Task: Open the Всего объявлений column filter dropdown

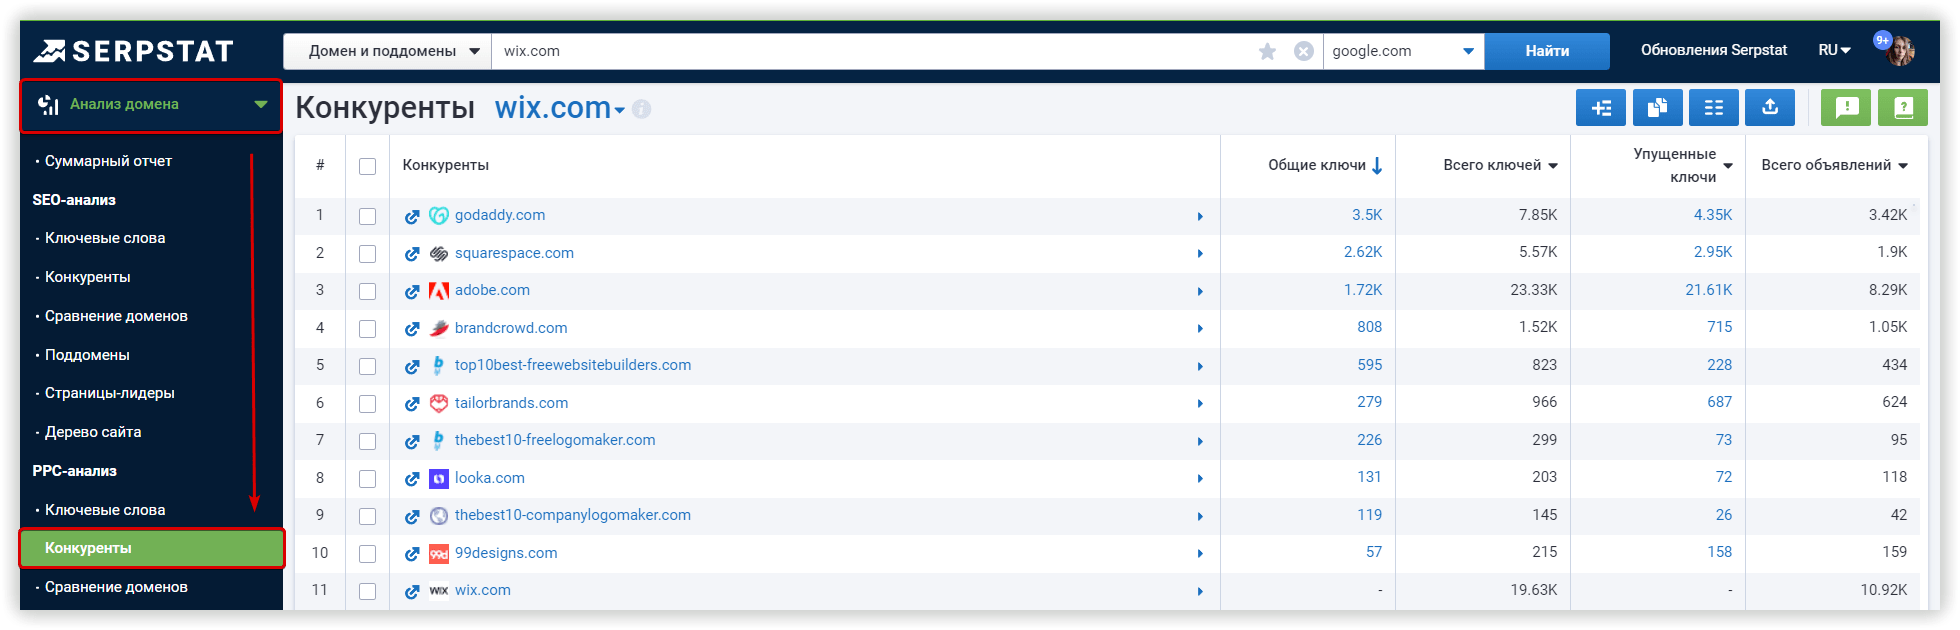Action: [1903, 166]
